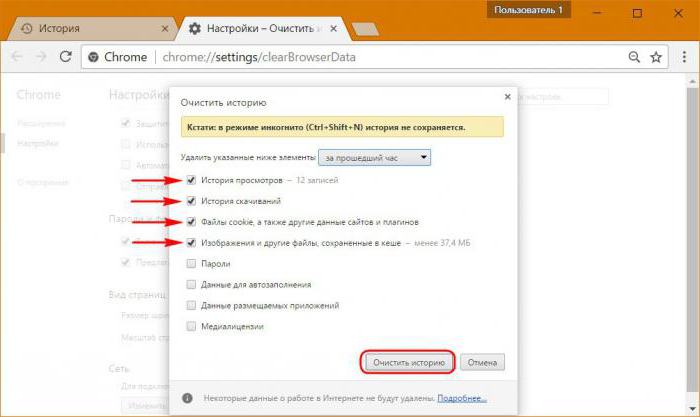Click the Отмена button
Screen dimensions: 700x417
[x=482, y=362]
